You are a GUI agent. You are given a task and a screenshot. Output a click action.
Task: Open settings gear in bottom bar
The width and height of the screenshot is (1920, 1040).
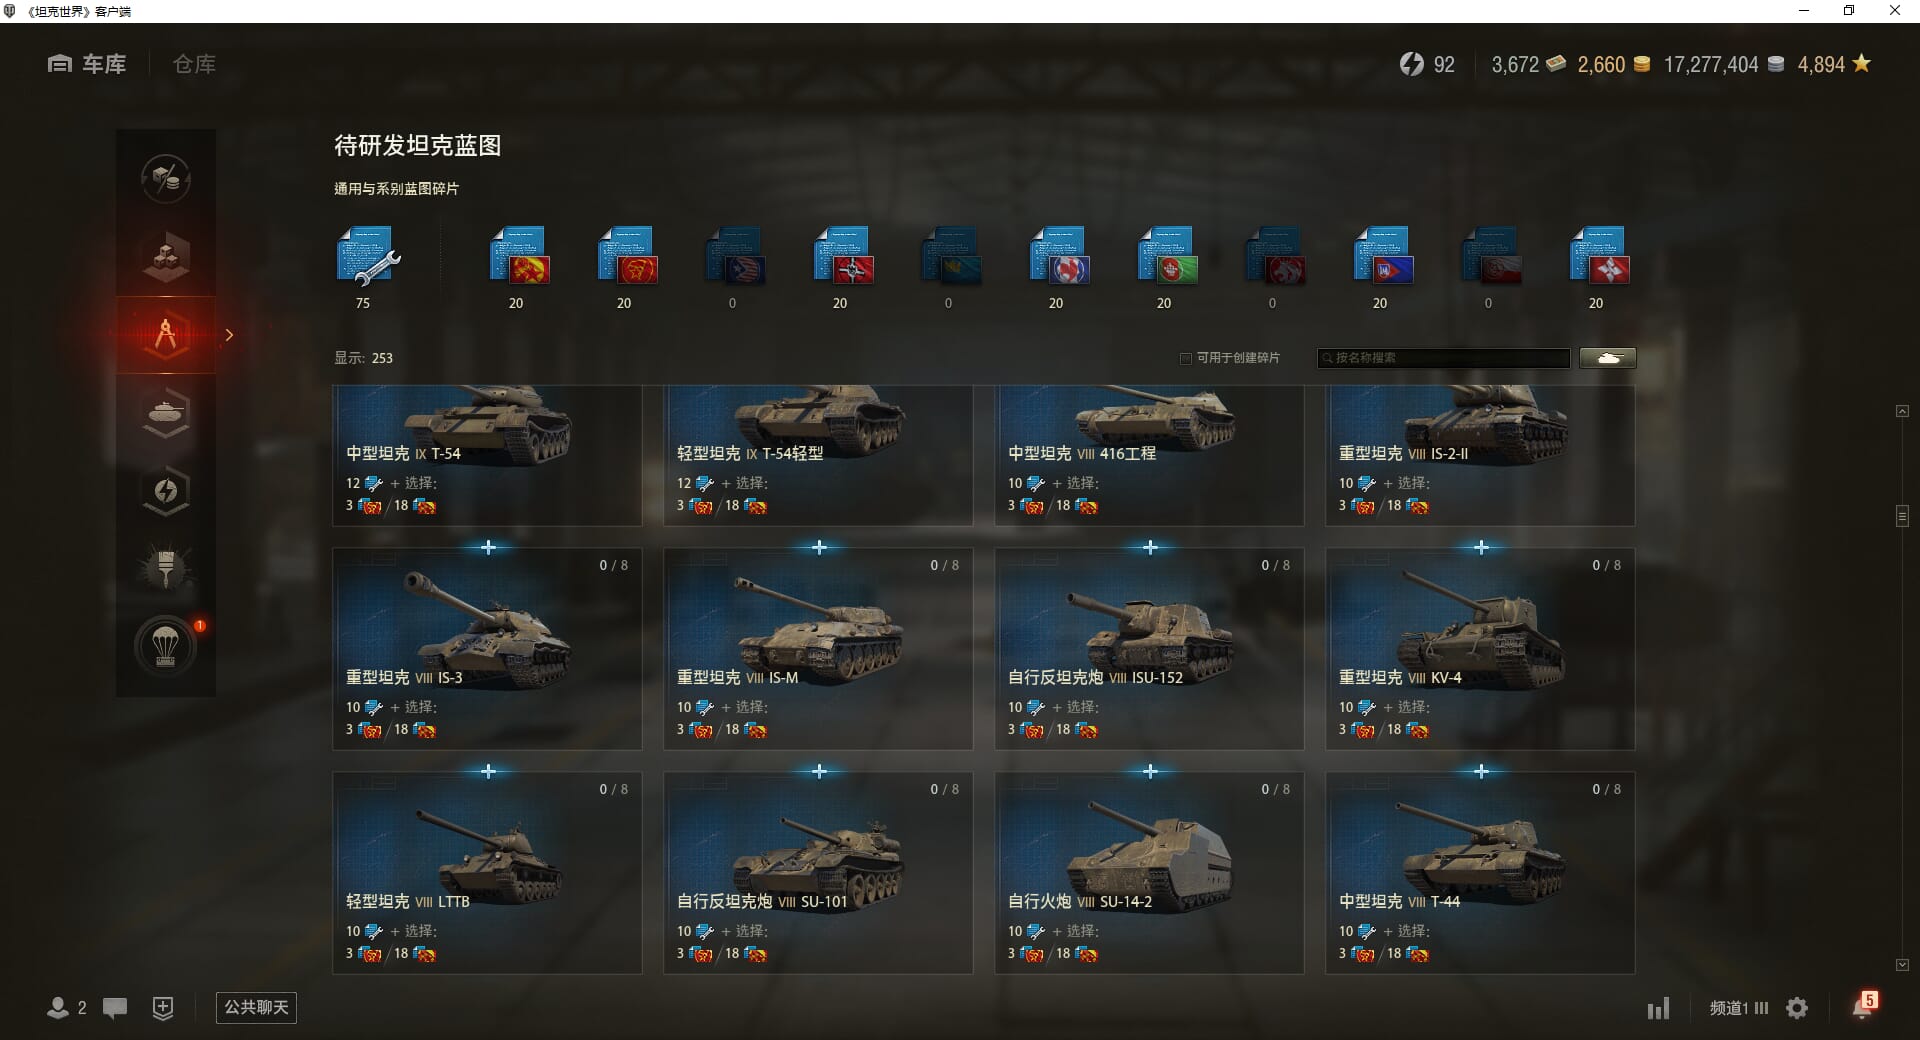click(1797, 1008)
